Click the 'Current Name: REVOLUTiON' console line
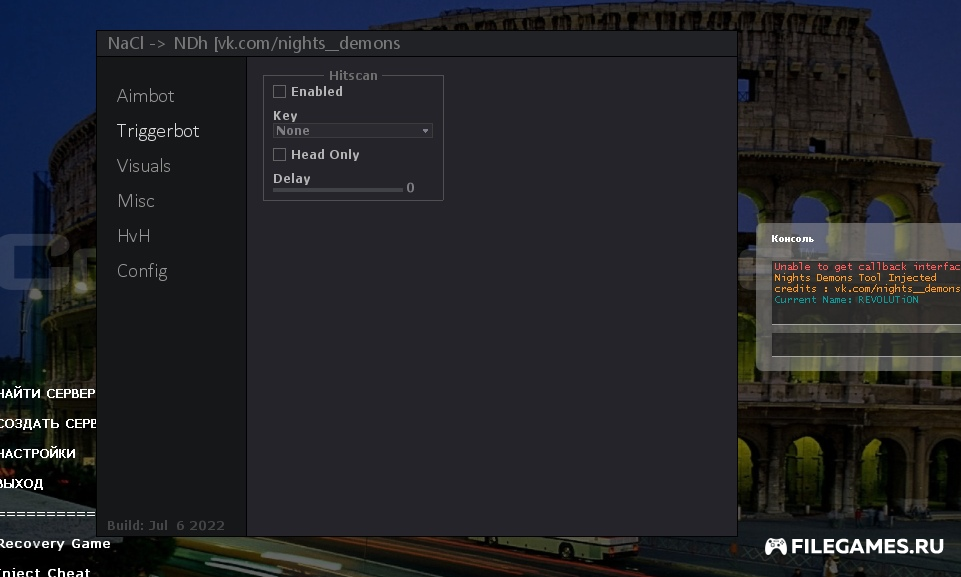Image resolution: width=961 pixels, height=577 pixels. pyautogui.click(x=846, y=300)
